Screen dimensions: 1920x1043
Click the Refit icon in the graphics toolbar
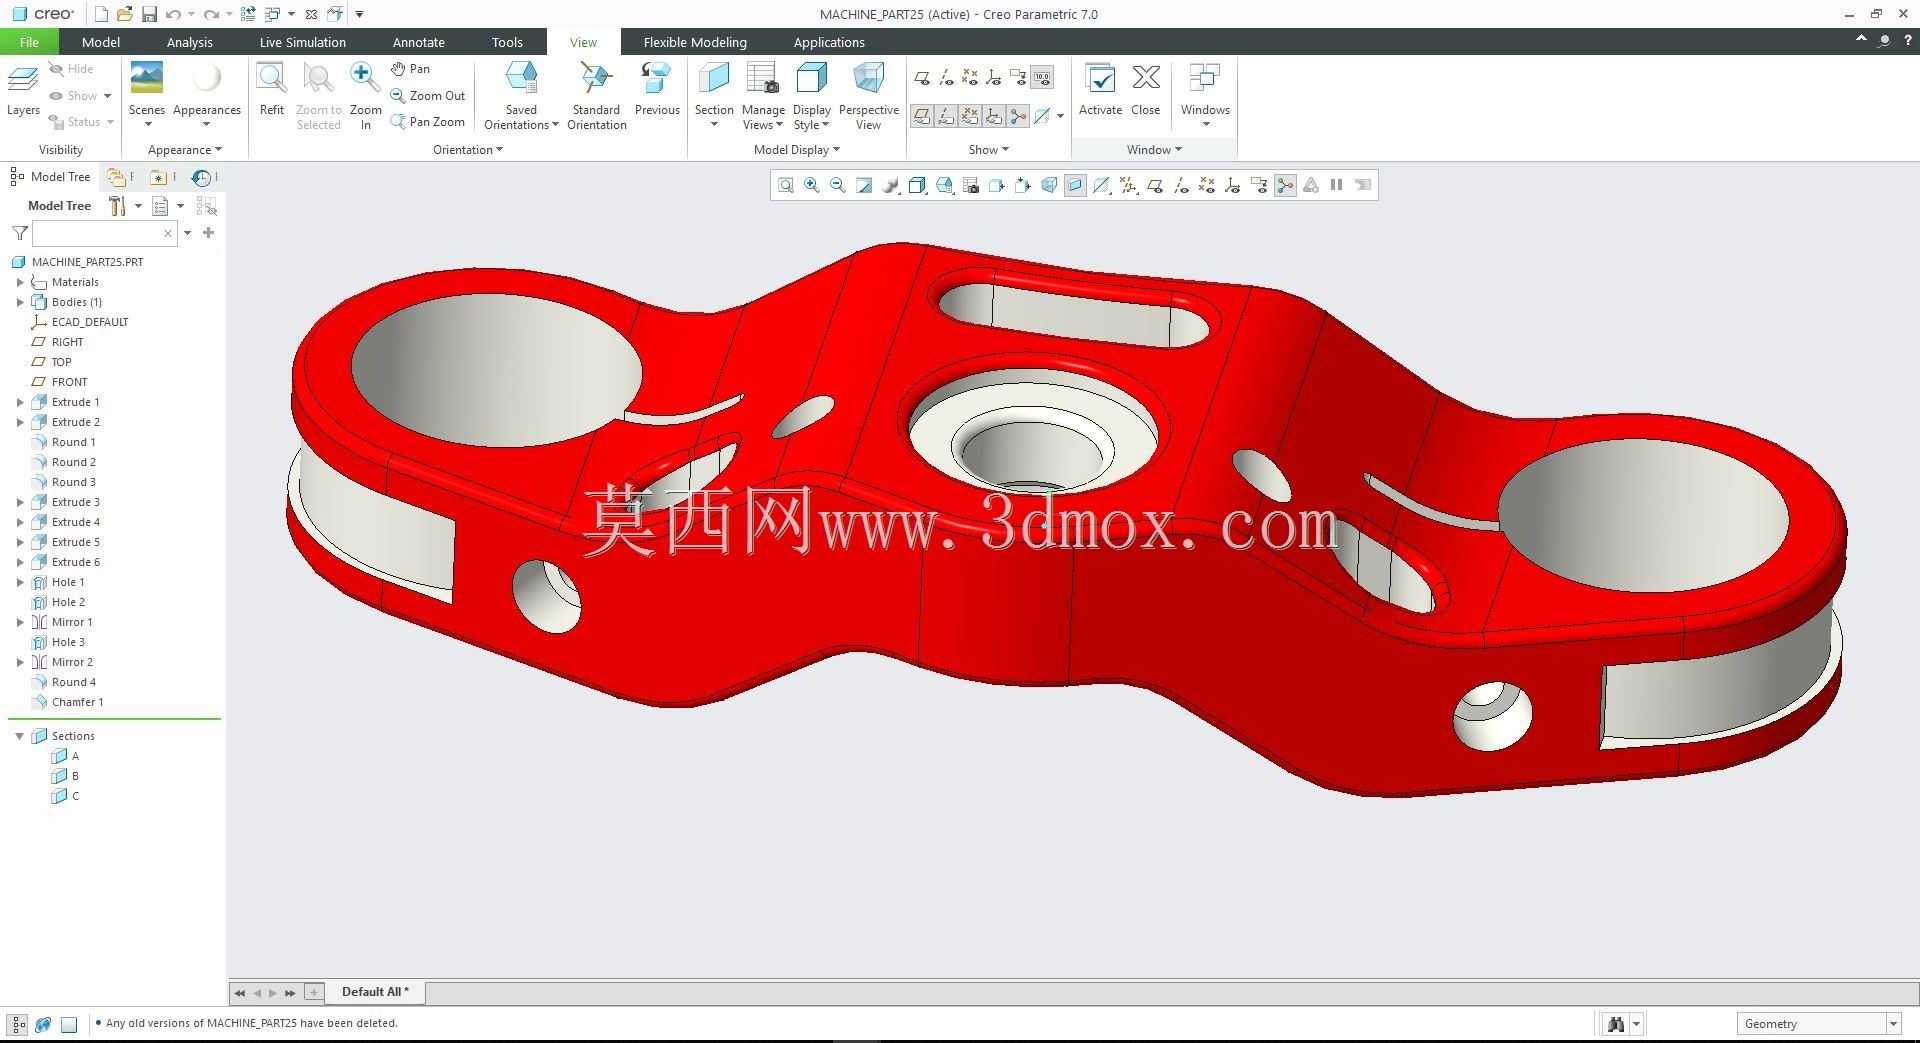(786, 185)
